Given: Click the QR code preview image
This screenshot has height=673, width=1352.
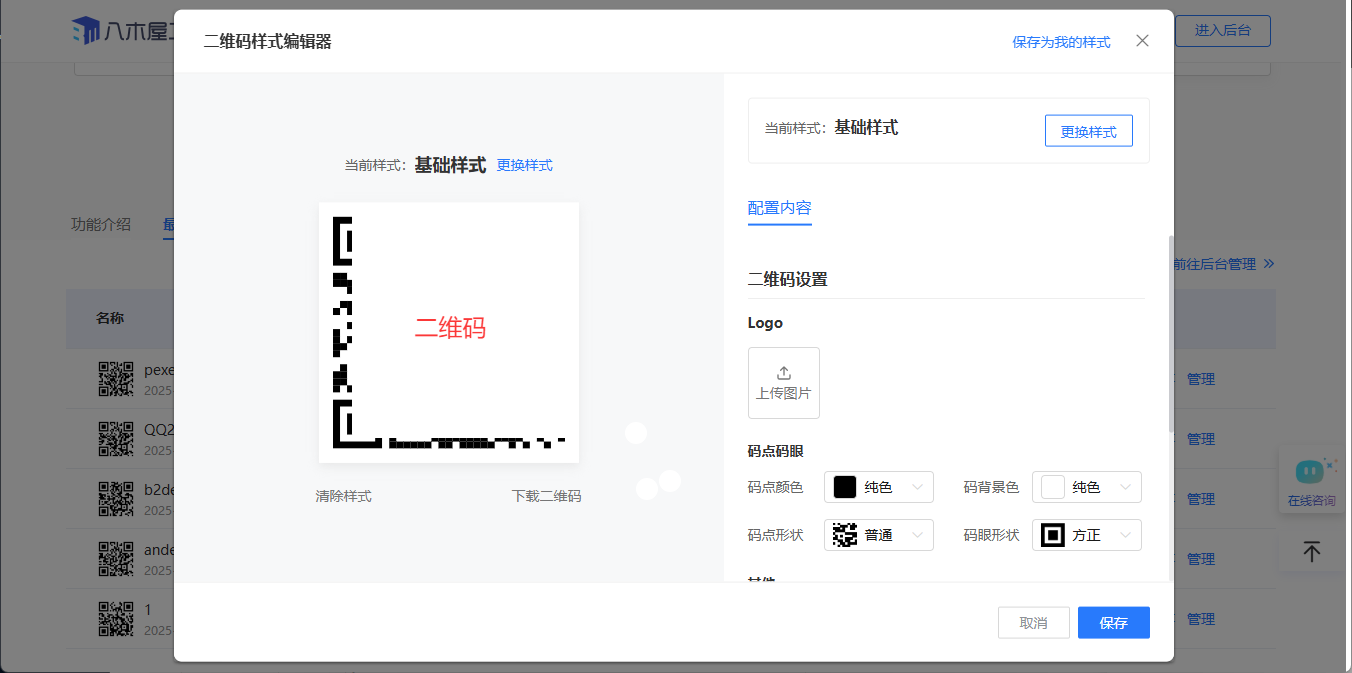Looking at the screenshot, I should (449, 332).
